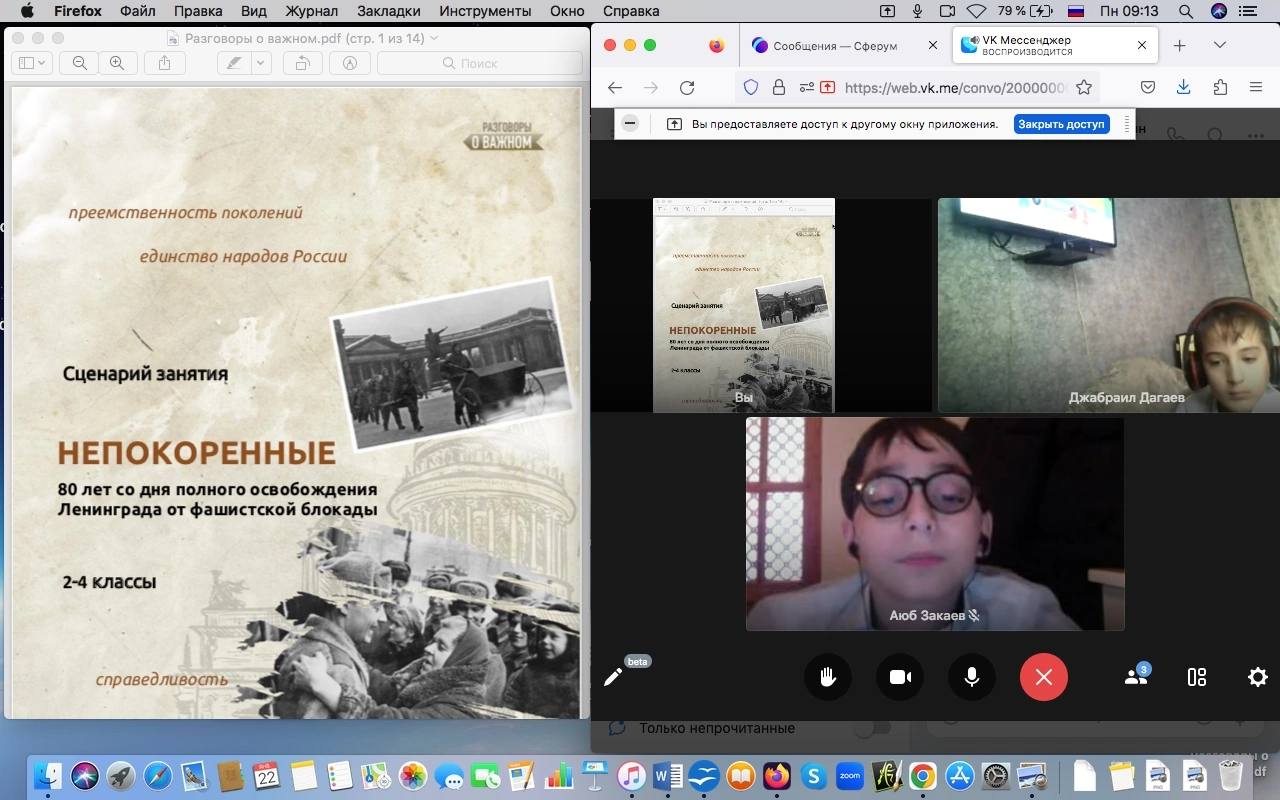Raise hand in the VK call
This screenshot has width=1280, height=800.
(828, 677)
